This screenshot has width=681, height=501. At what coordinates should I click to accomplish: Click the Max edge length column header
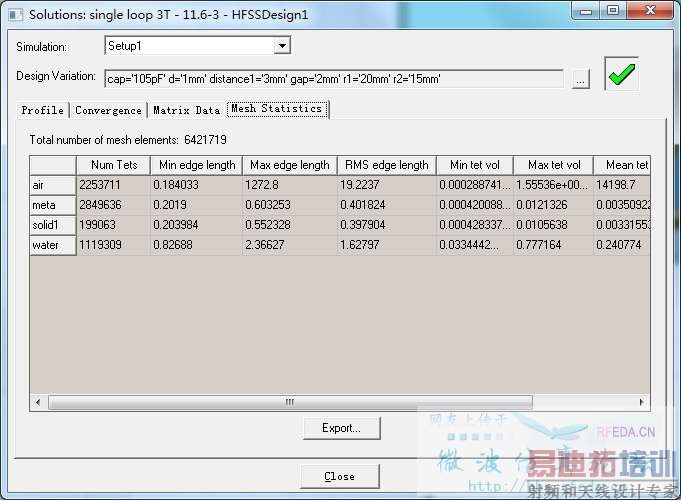[290, 165]
